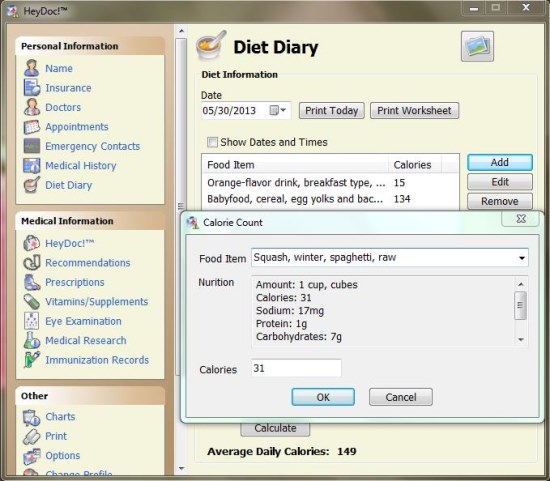Open the Name link
The image size is (550, 481).
tap(59, 68)
